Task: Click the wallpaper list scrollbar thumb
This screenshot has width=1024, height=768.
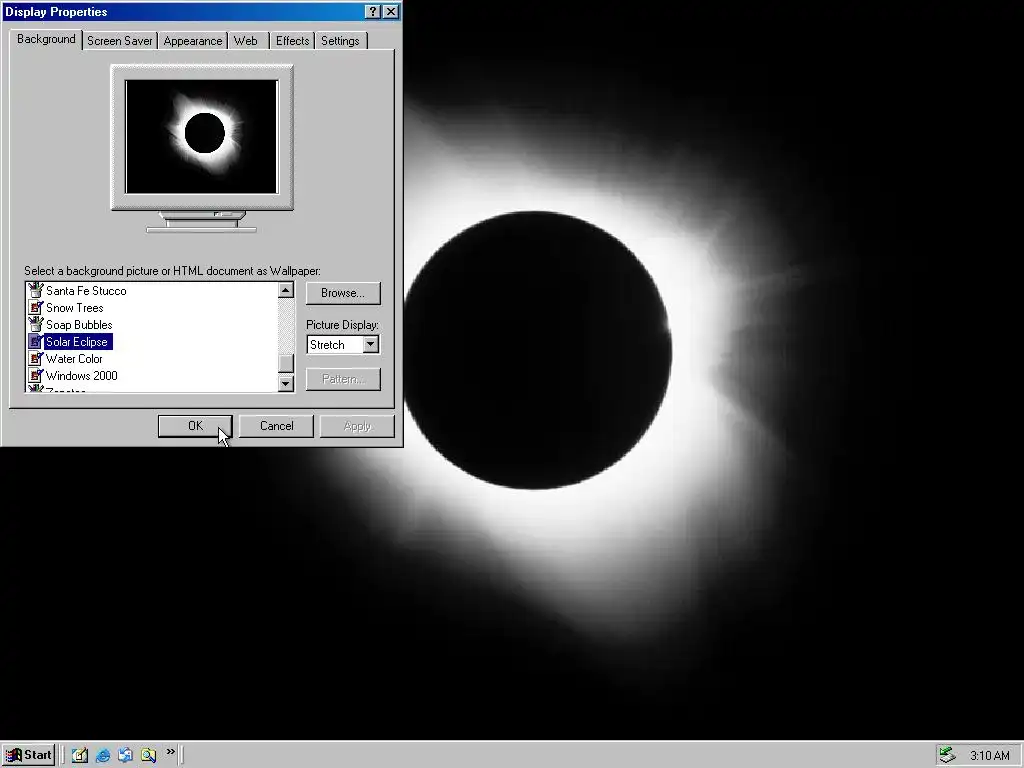Action: click(285, 364)
